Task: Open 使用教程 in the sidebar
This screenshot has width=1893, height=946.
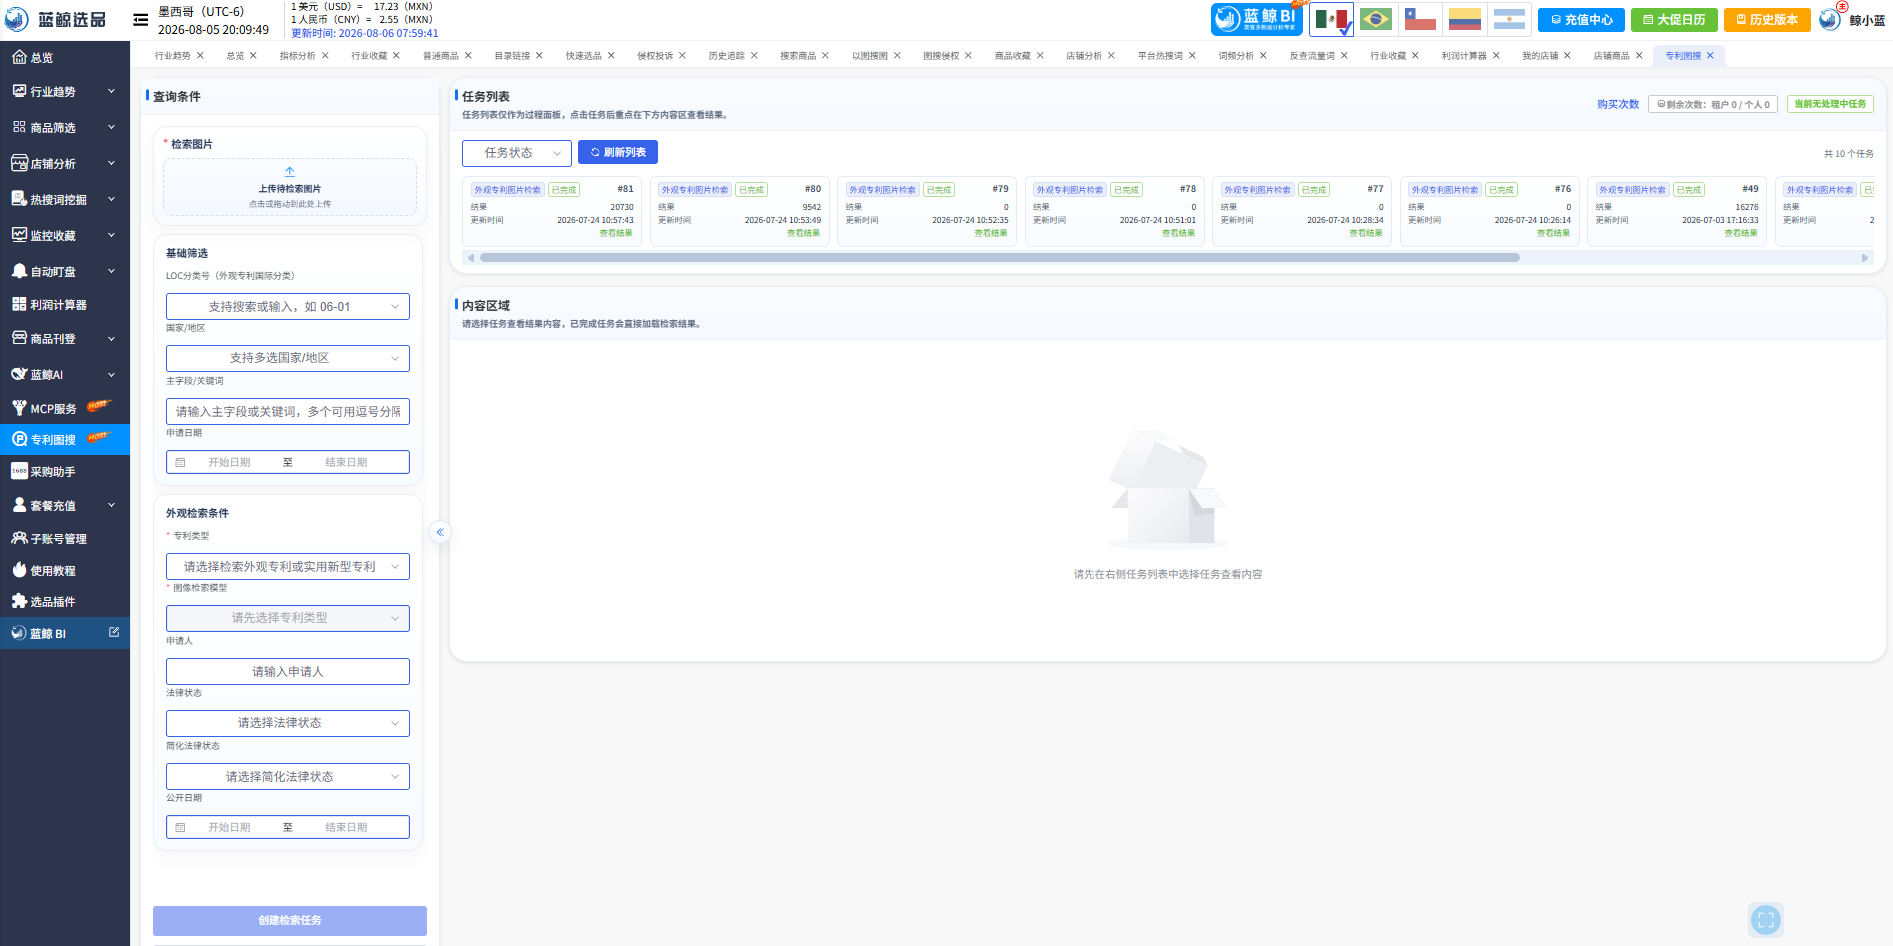Action: (65, 571)
